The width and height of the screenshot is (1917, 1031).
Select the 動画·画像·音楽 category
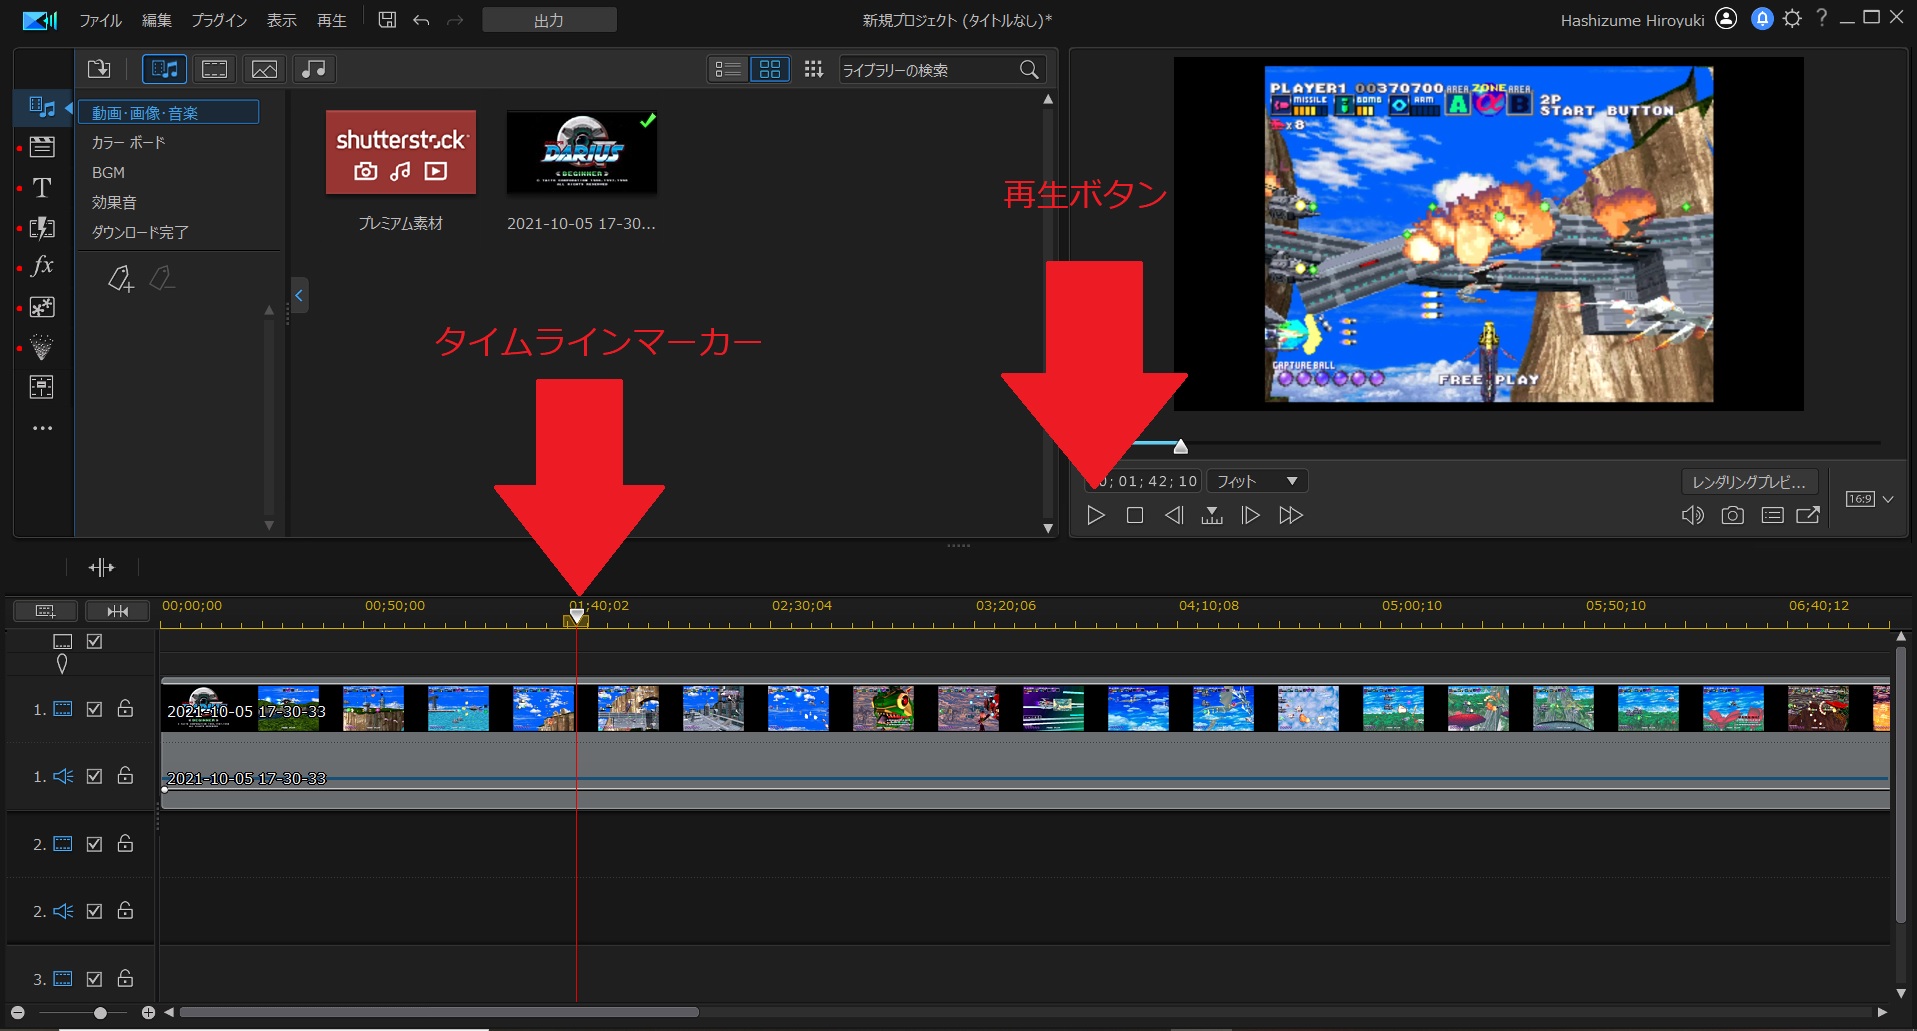[168, 112]
